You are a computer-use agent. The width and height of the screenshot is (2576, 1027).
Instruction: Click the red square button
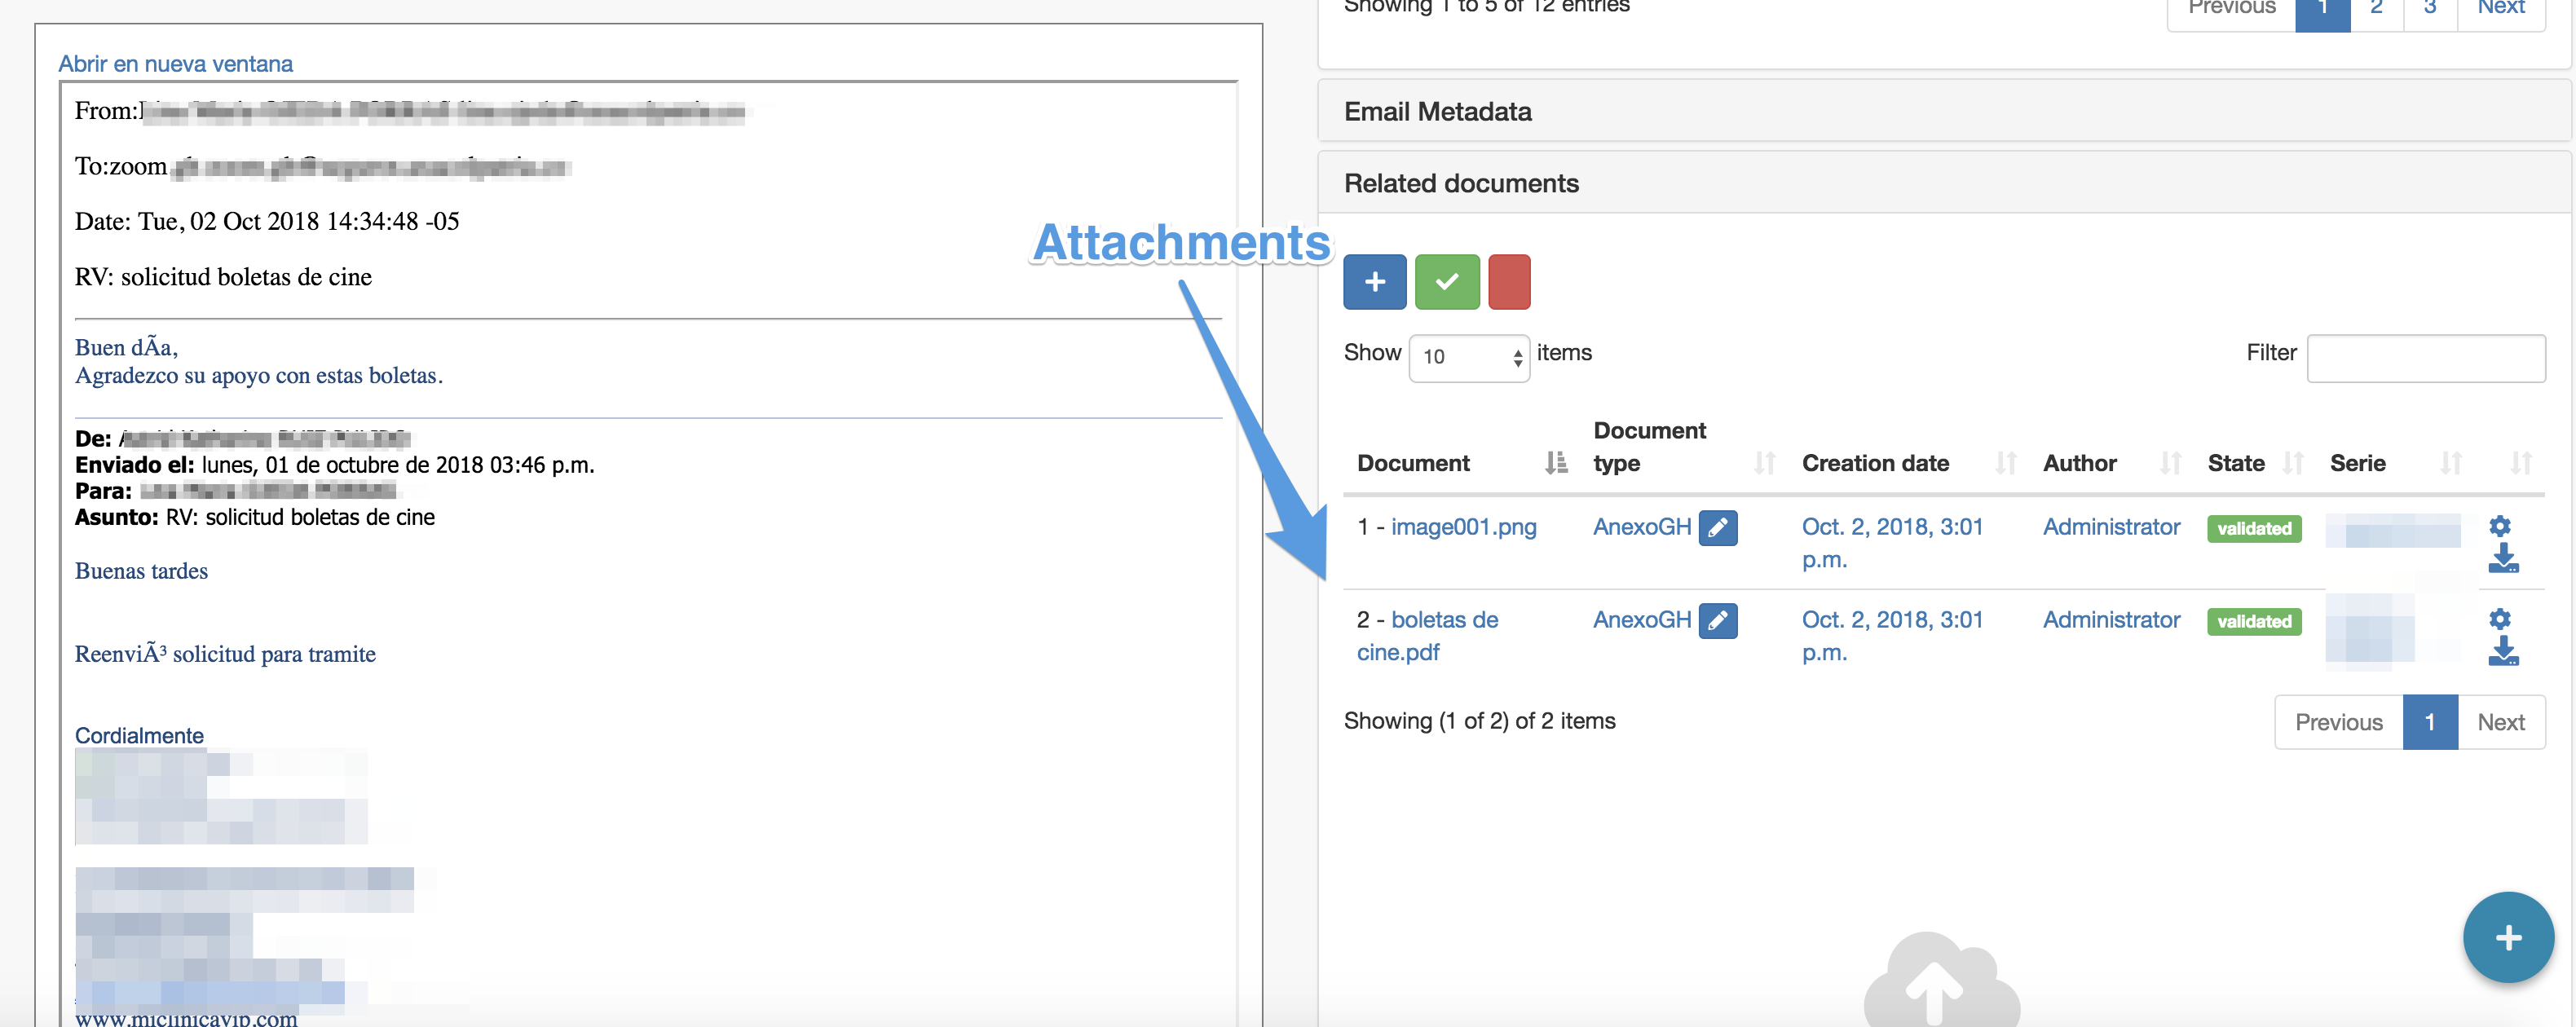pyautogui.click(x=1508, y=282)
